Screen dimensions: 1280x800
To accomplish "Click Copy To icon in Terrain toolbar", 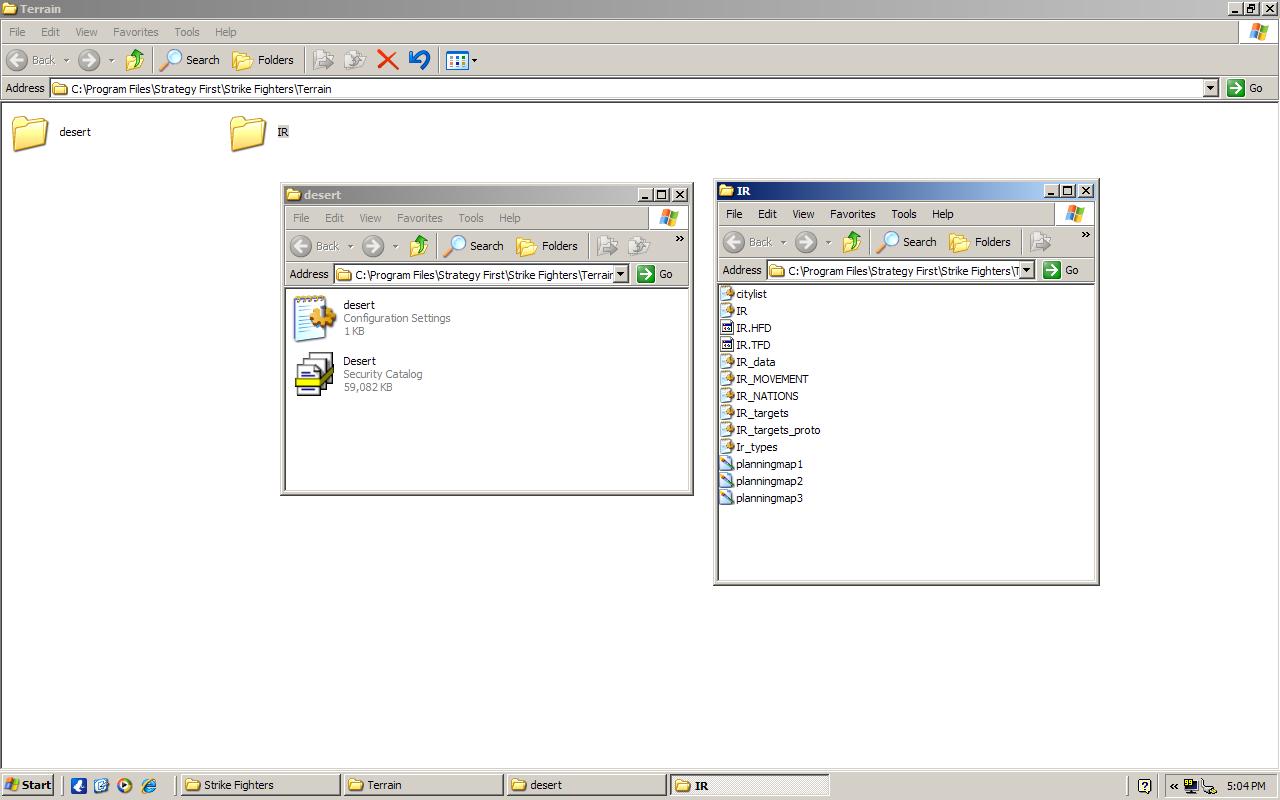I will pyautogui.click(x=355, y=60).
